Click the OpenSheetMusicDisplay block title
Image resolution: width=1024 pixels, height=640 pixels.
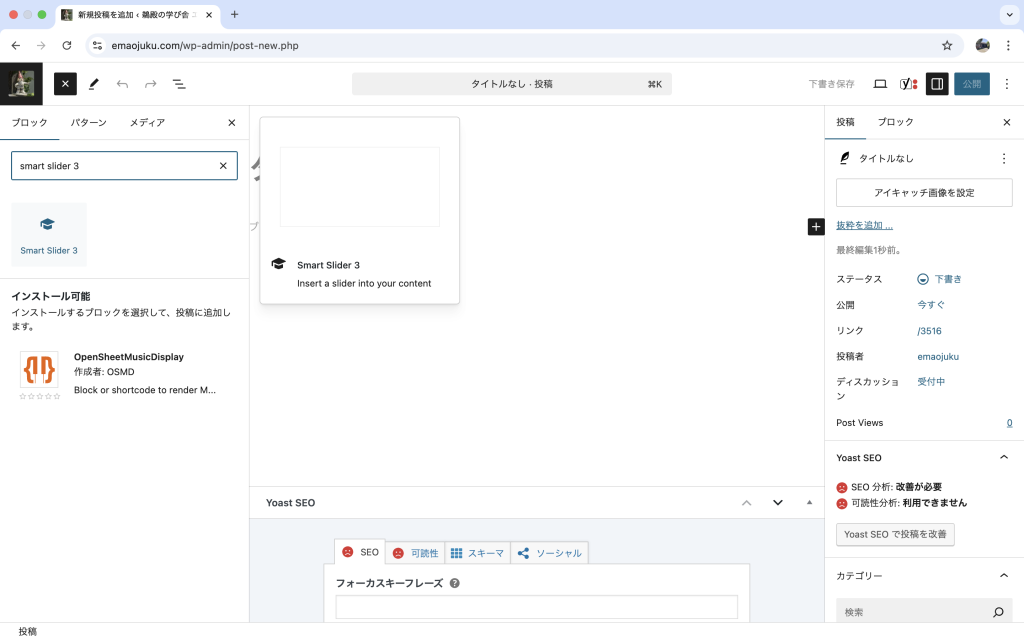point(129,357)
